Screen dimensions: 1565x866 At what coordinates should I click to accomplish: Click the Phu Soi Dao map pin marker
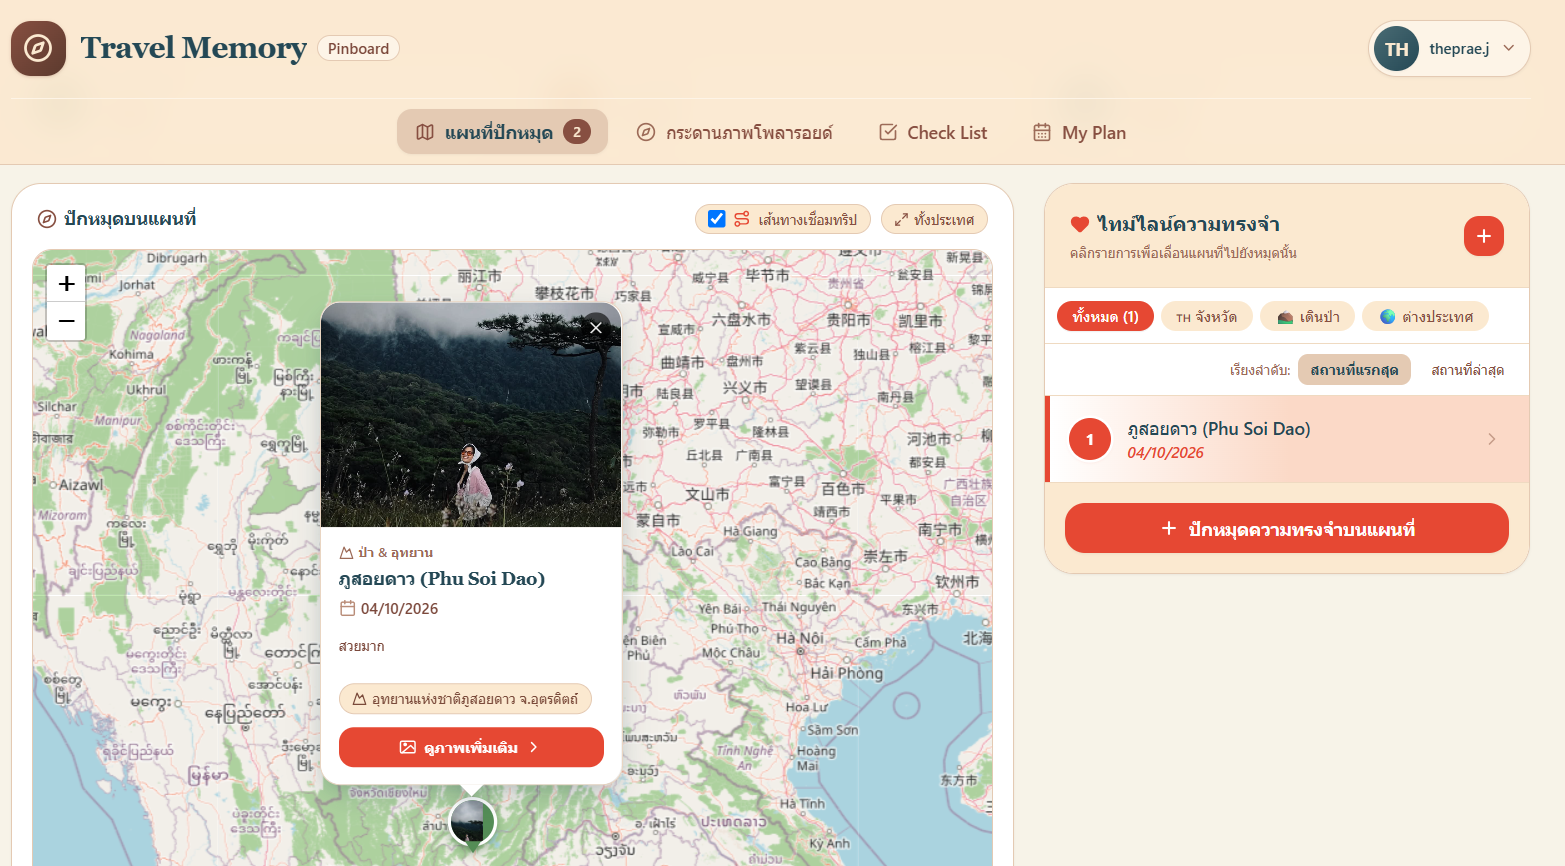[x=472, y=823]
